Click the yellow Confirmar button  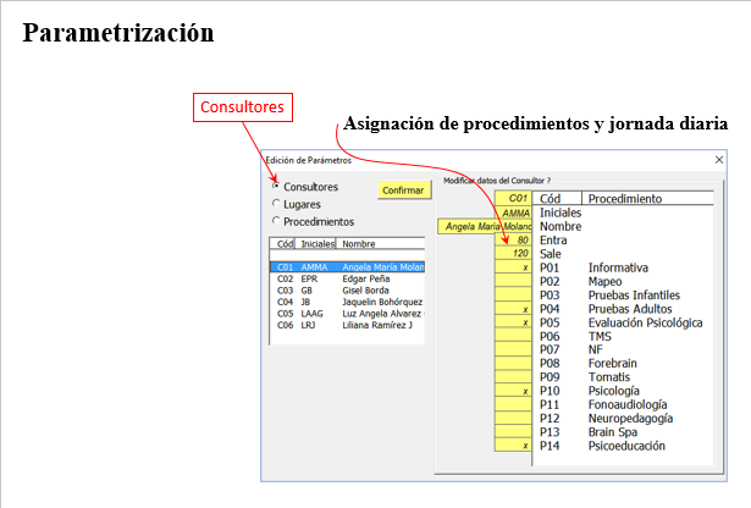pos(404,190)
